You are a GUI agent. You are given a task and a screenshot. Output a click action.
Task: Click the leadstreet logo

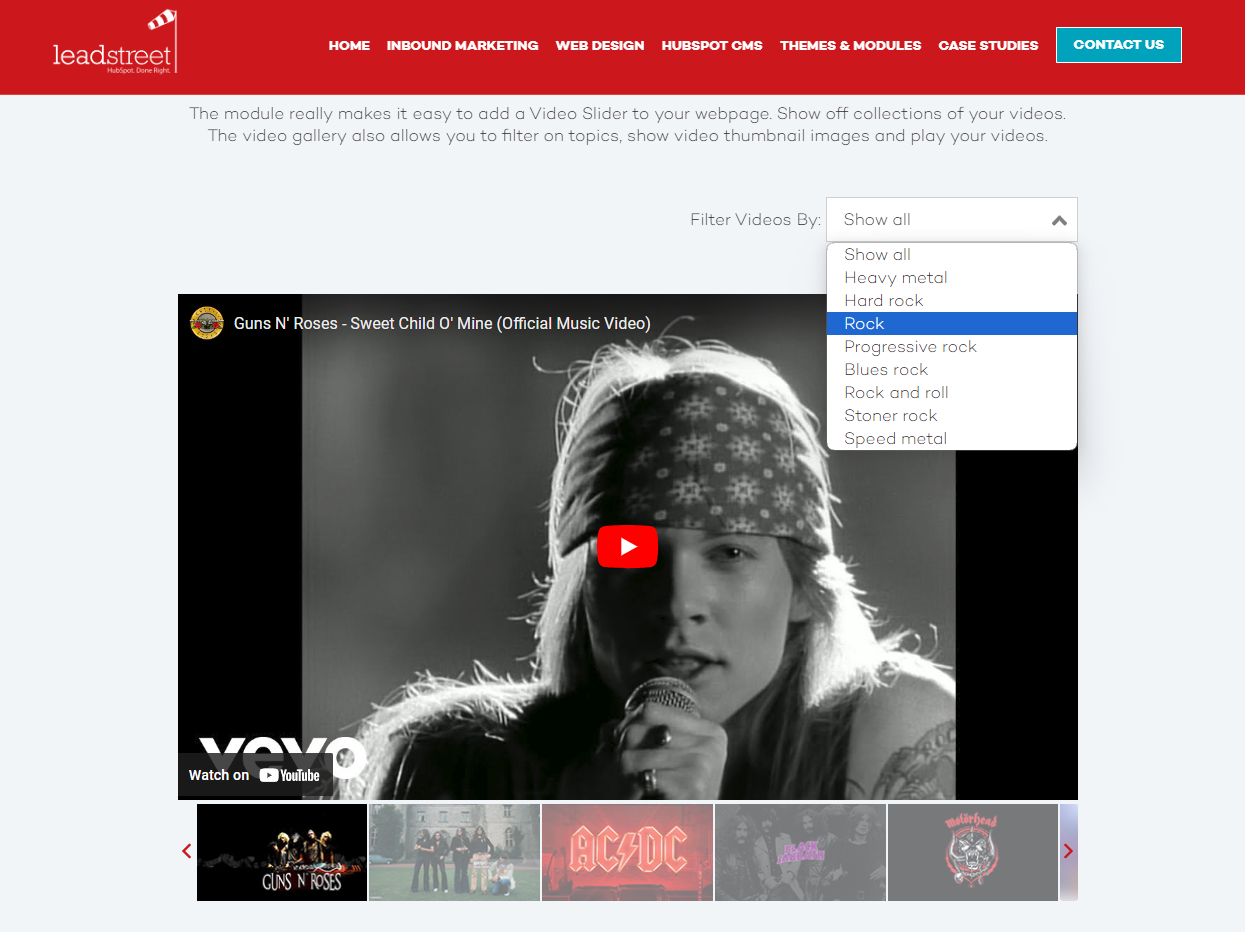click(116, 43)
